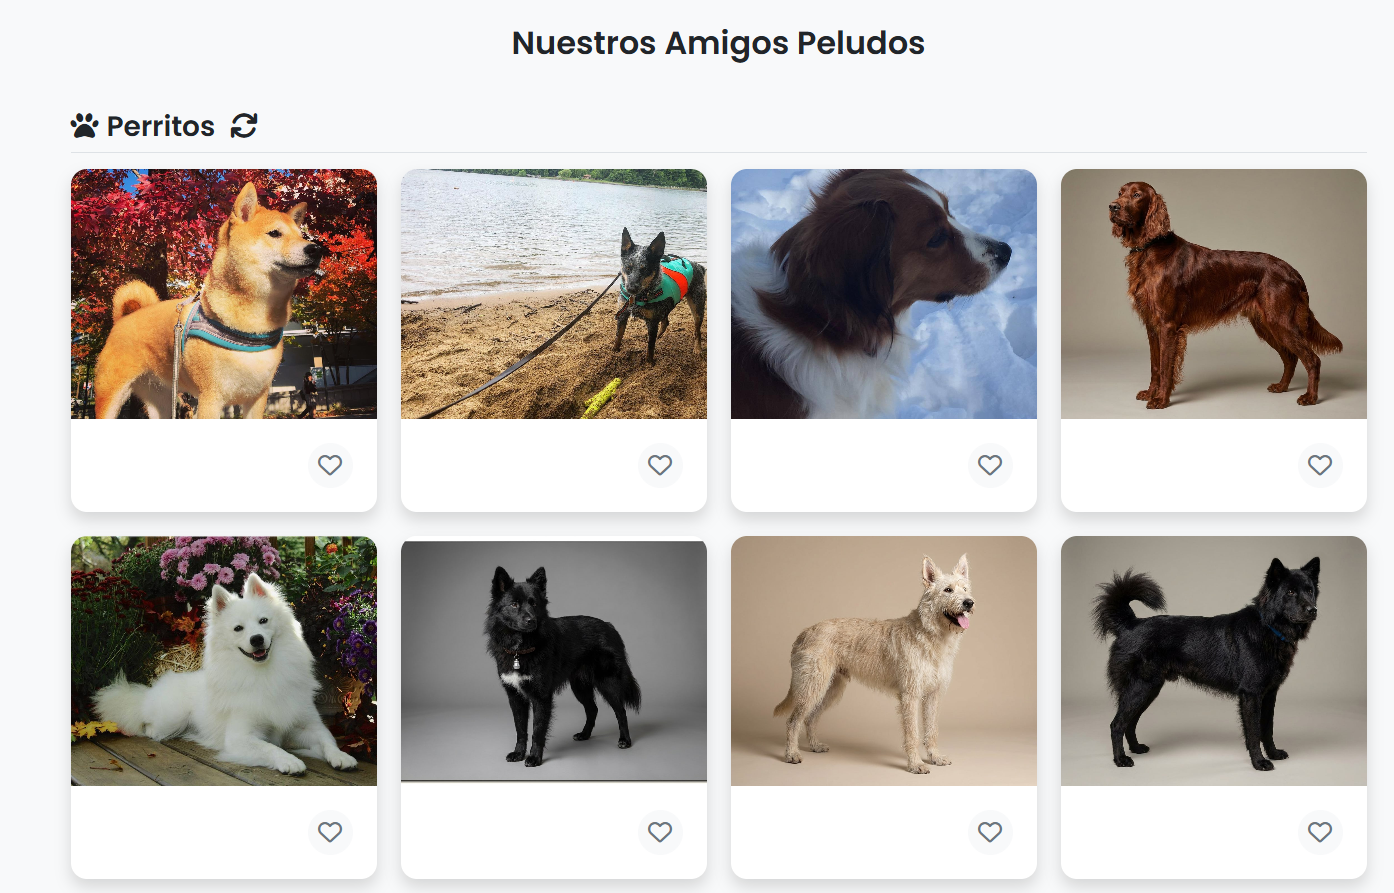Refresh the Perritos section with reload icon

pyautogui.click(x=244, y=126)
